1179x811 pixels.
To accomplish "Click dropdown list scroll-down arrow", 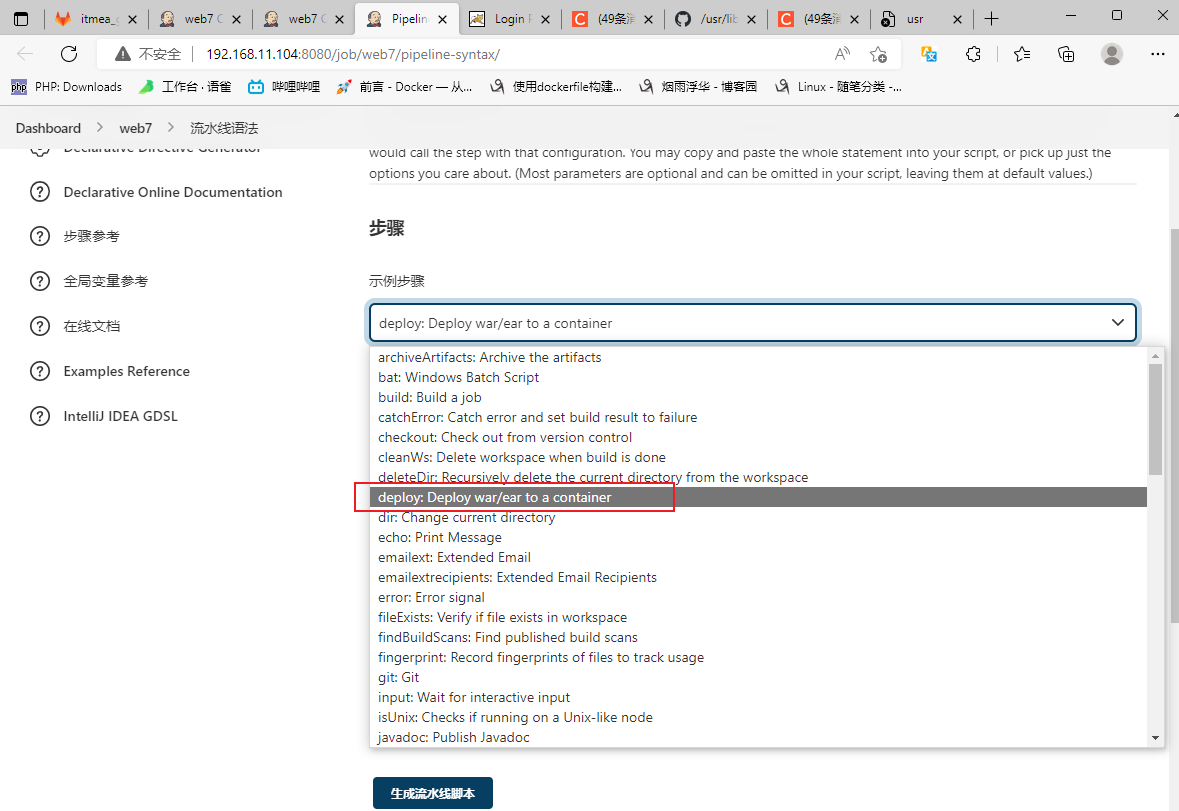I will [x=1156, y=738].
